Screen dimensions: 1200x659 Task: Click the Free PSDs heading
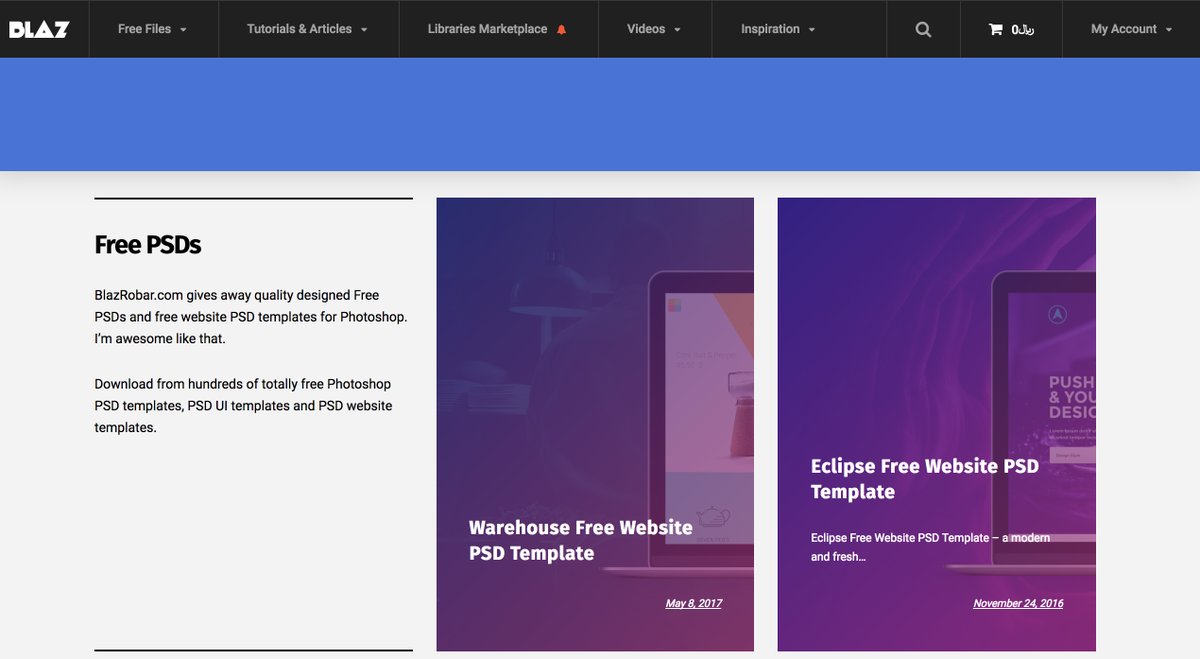pos(148,245)
